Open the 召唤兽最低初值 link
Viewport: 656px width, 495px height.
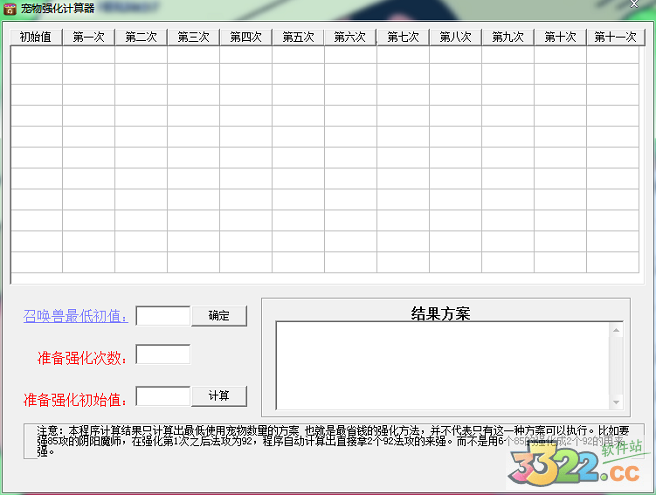75,316
